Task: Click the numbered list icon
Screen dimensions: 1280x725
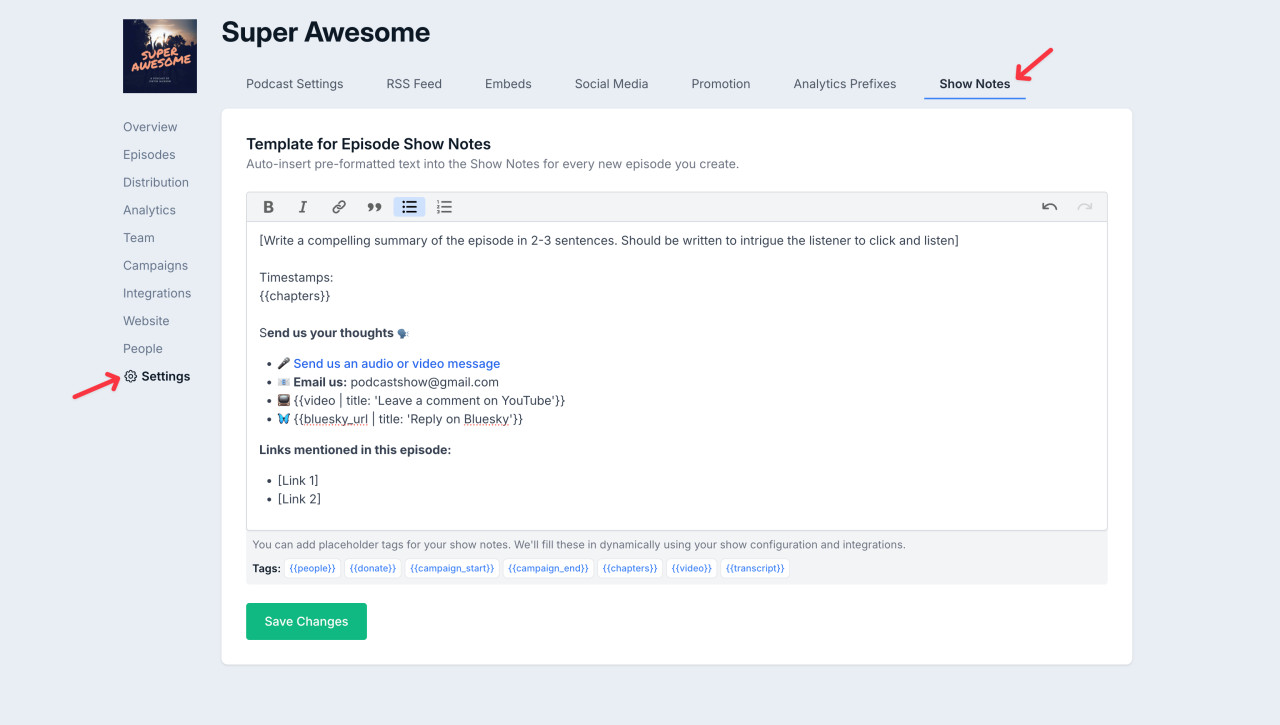Action: [x=445, y=207]
